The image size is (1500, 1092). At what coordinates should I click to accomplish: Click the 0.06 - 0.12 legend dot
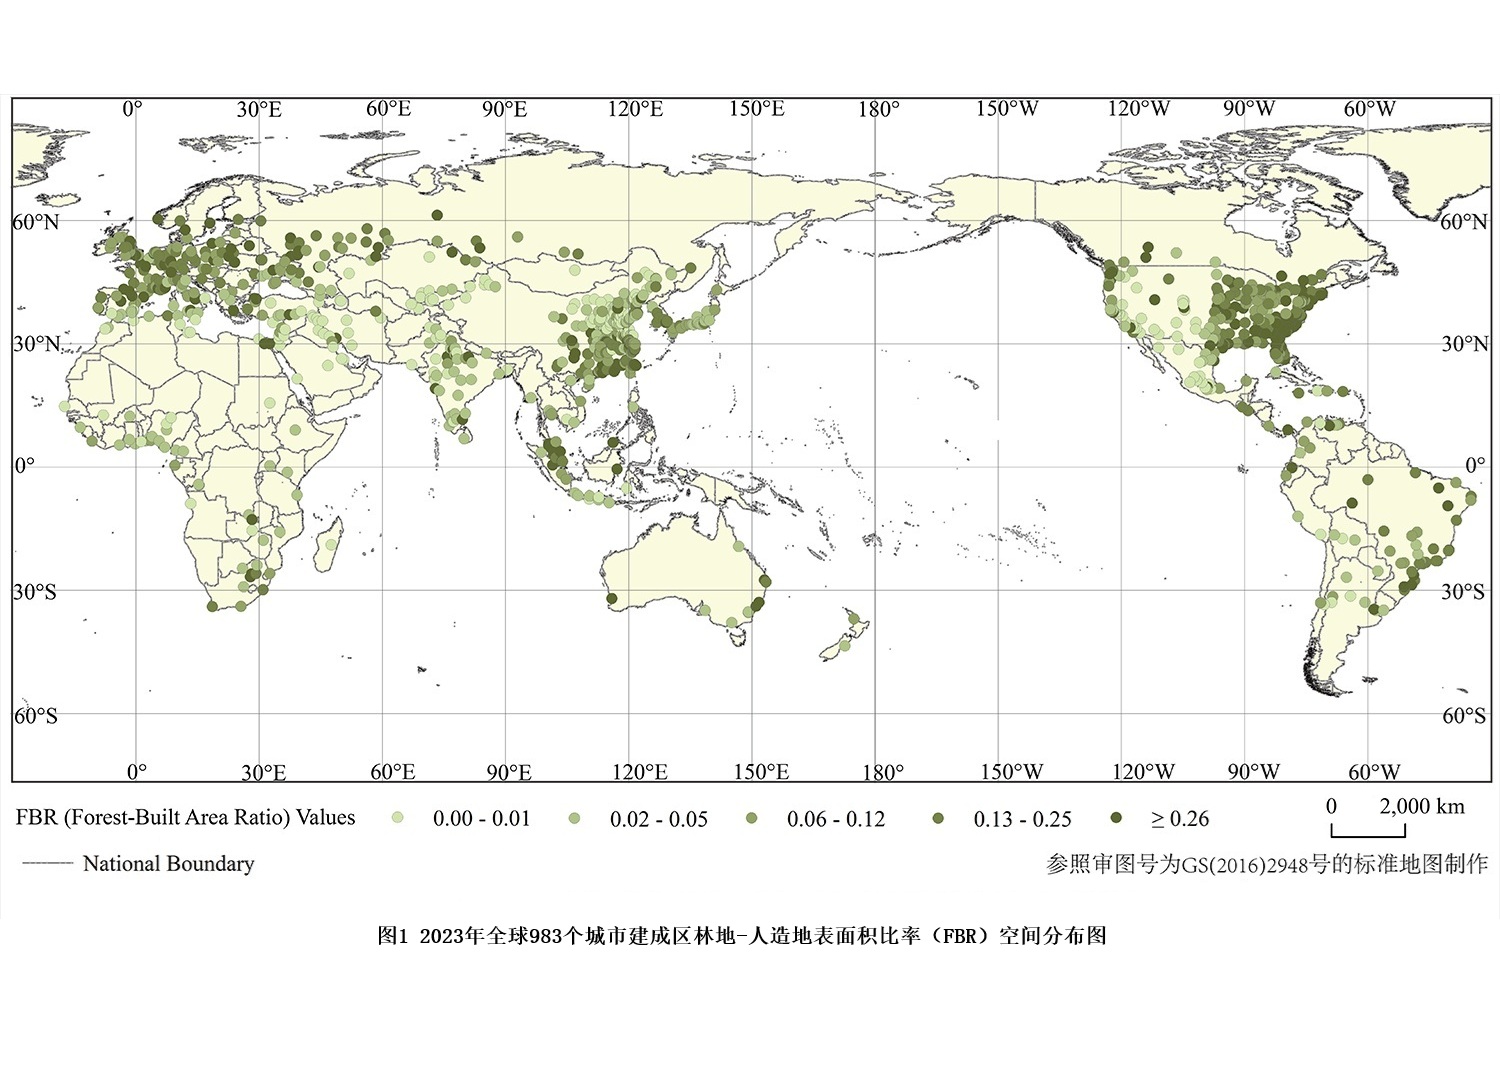click(751, 818)
